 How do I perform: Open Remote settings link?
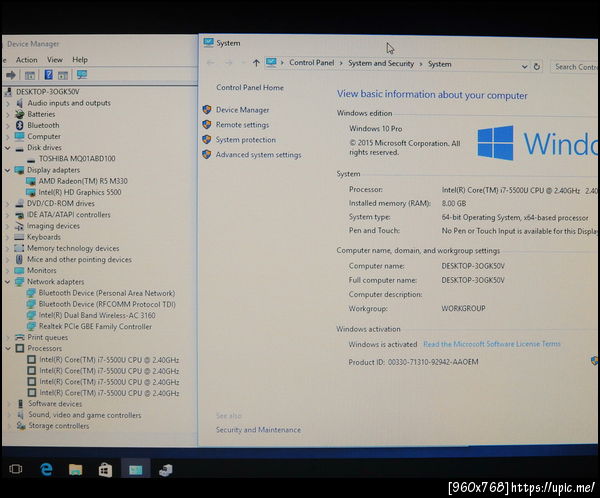(242, 125)
